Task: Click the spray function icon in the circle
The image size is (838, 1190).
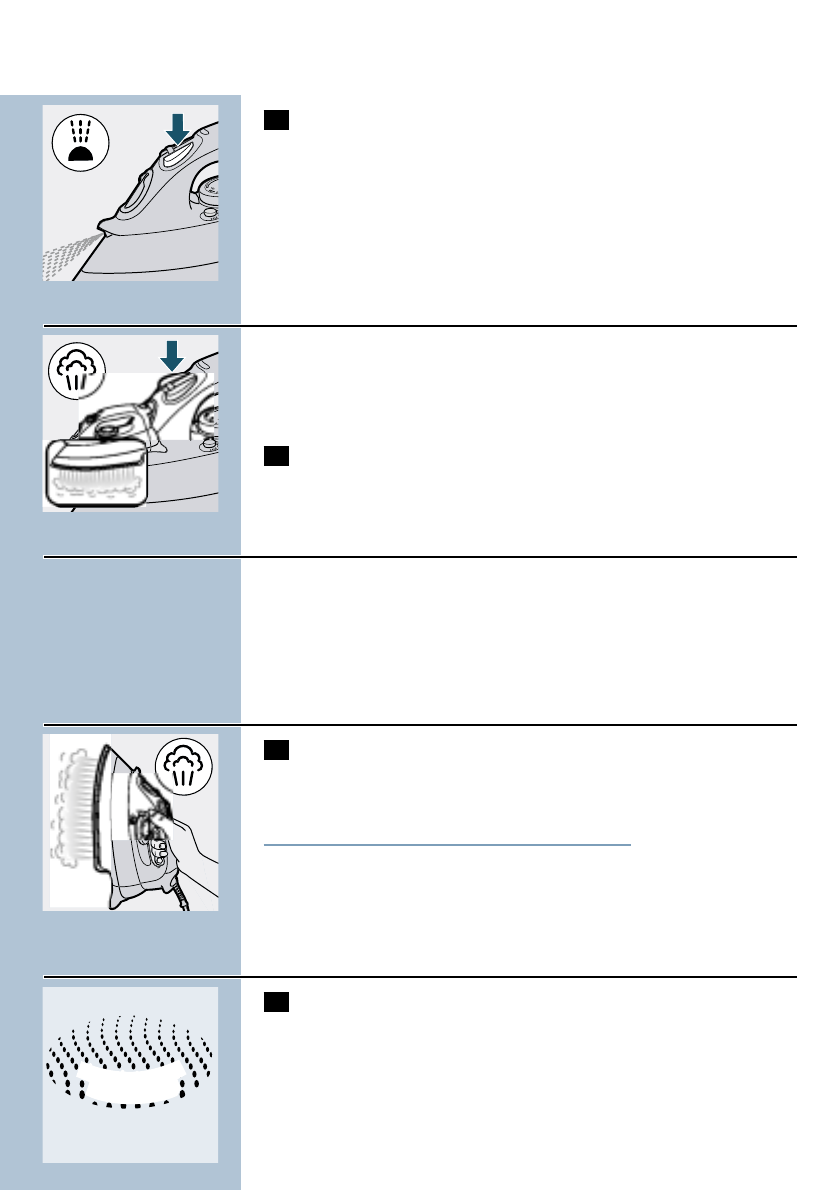Action: point(80,142)
